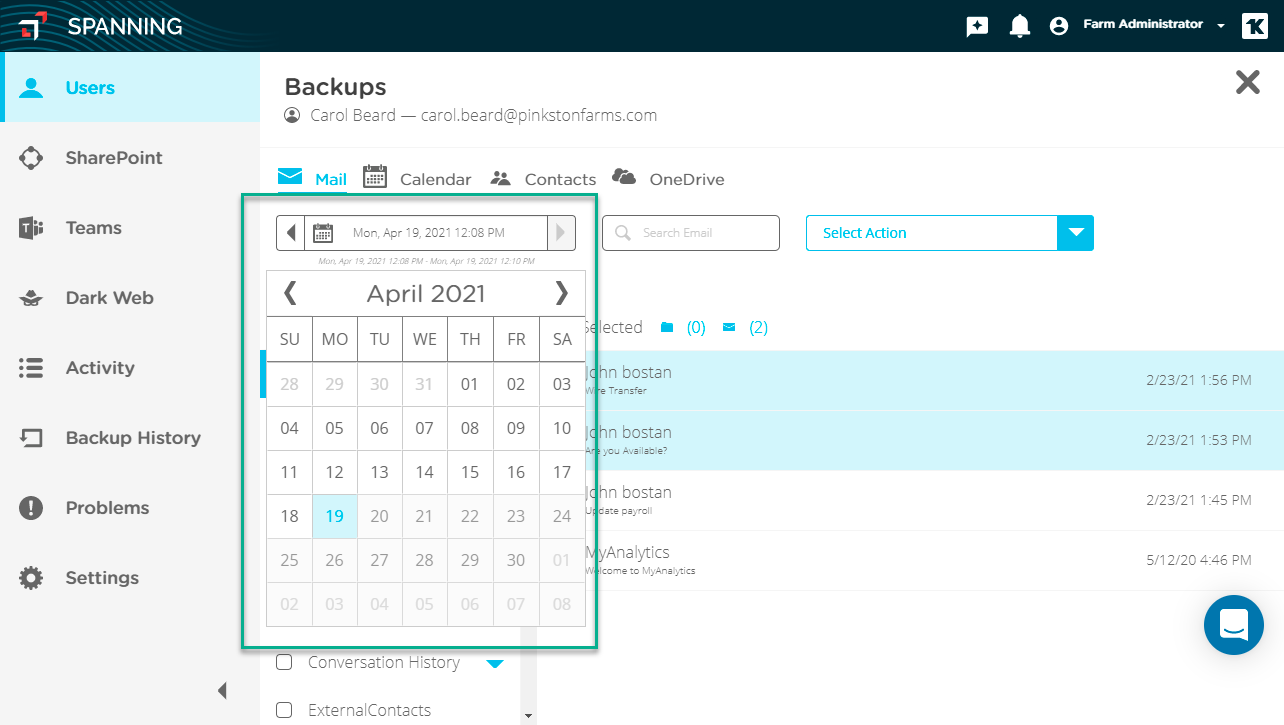
Task: Open the Welcome to MyAnalytics email
Action: pos(910,560)
